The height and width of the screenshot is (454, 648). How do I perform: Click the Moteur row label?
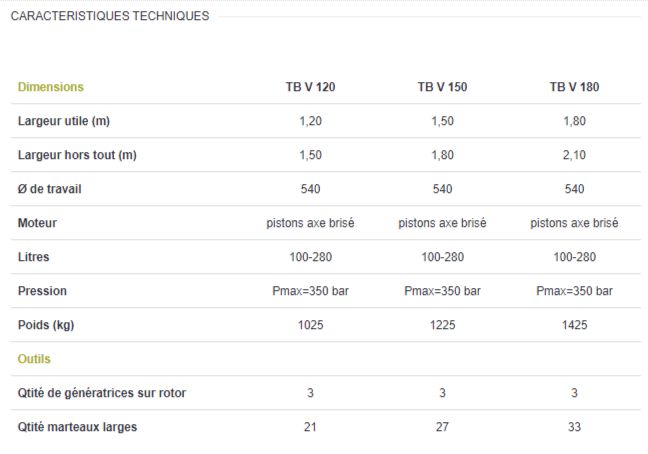[x=38, y=223]
